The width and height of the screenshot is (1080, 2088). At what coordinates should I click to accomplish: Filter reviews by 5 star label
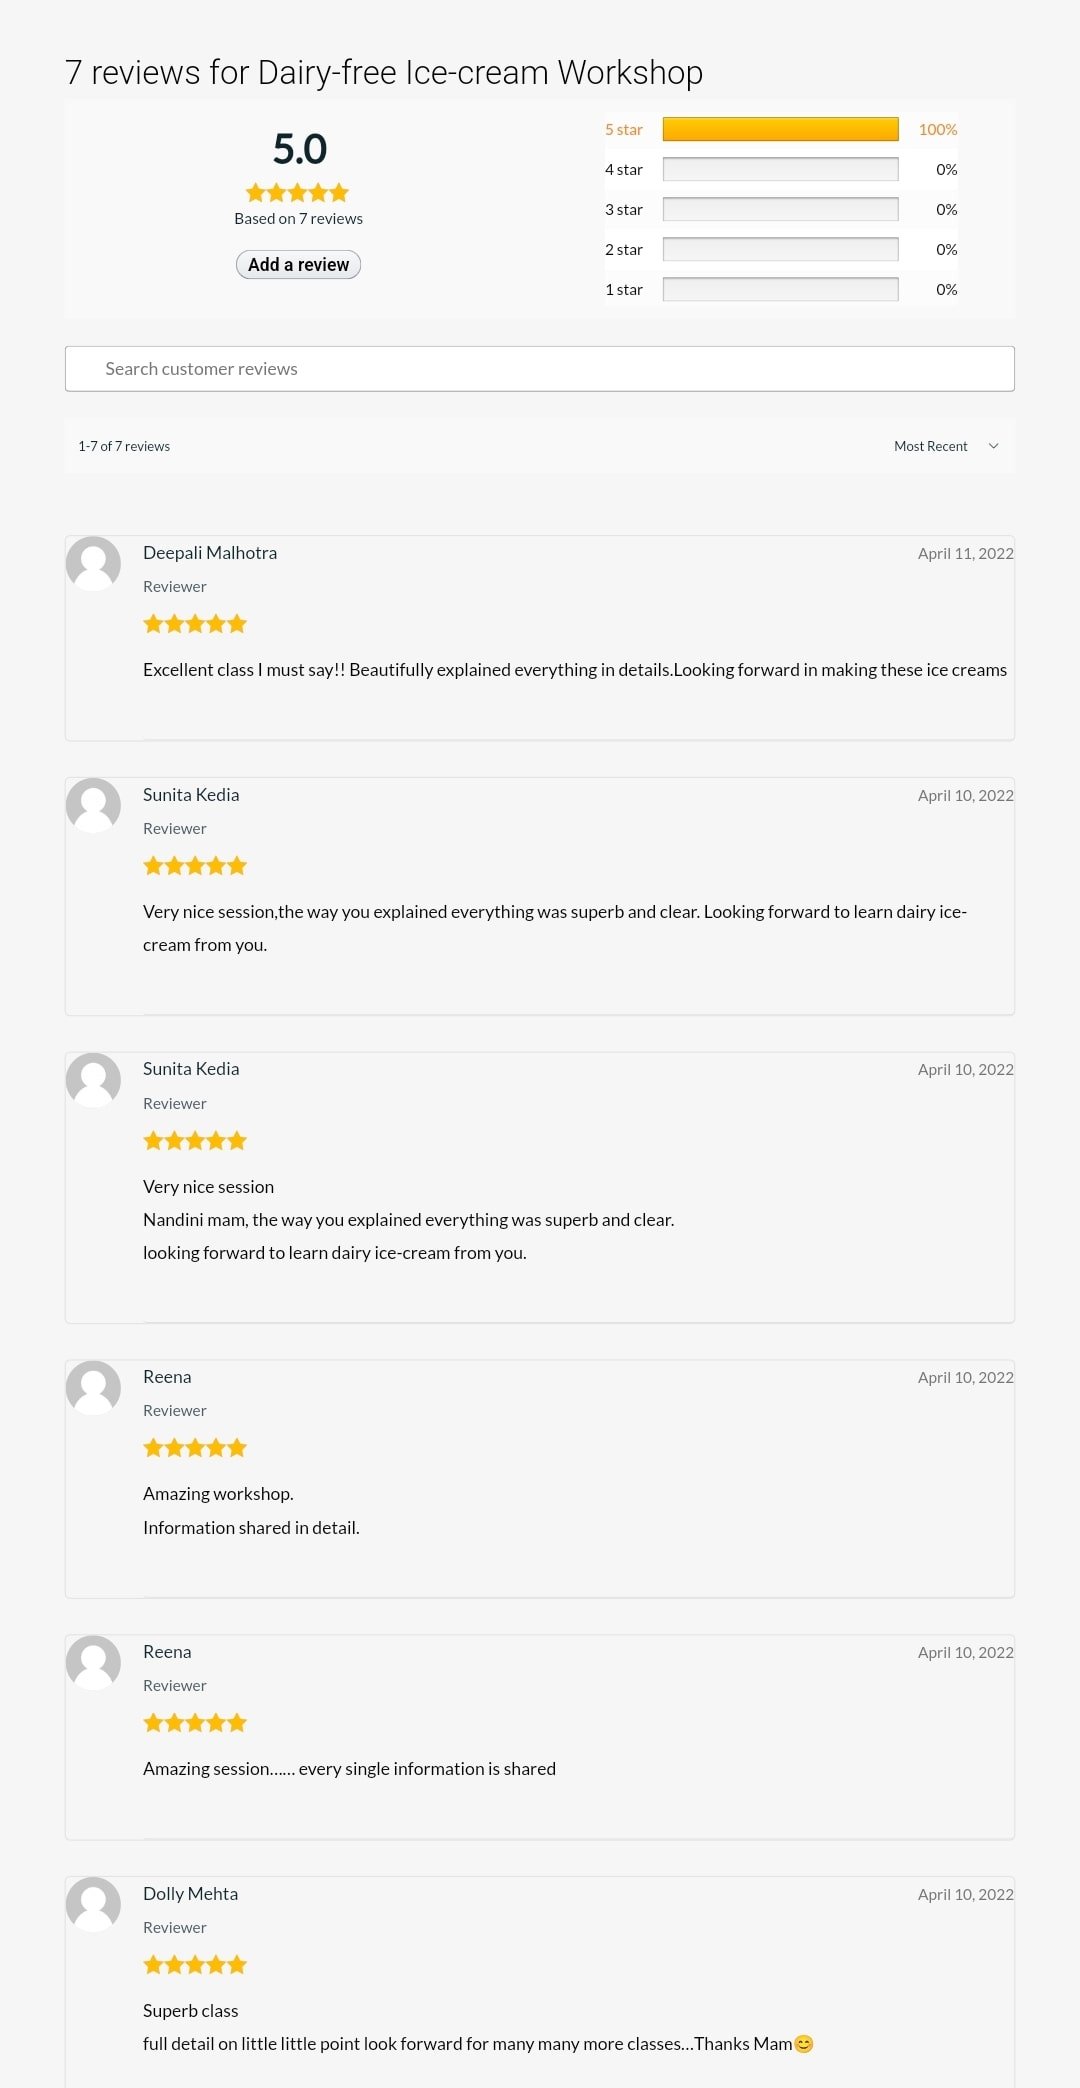click(623, 130)
